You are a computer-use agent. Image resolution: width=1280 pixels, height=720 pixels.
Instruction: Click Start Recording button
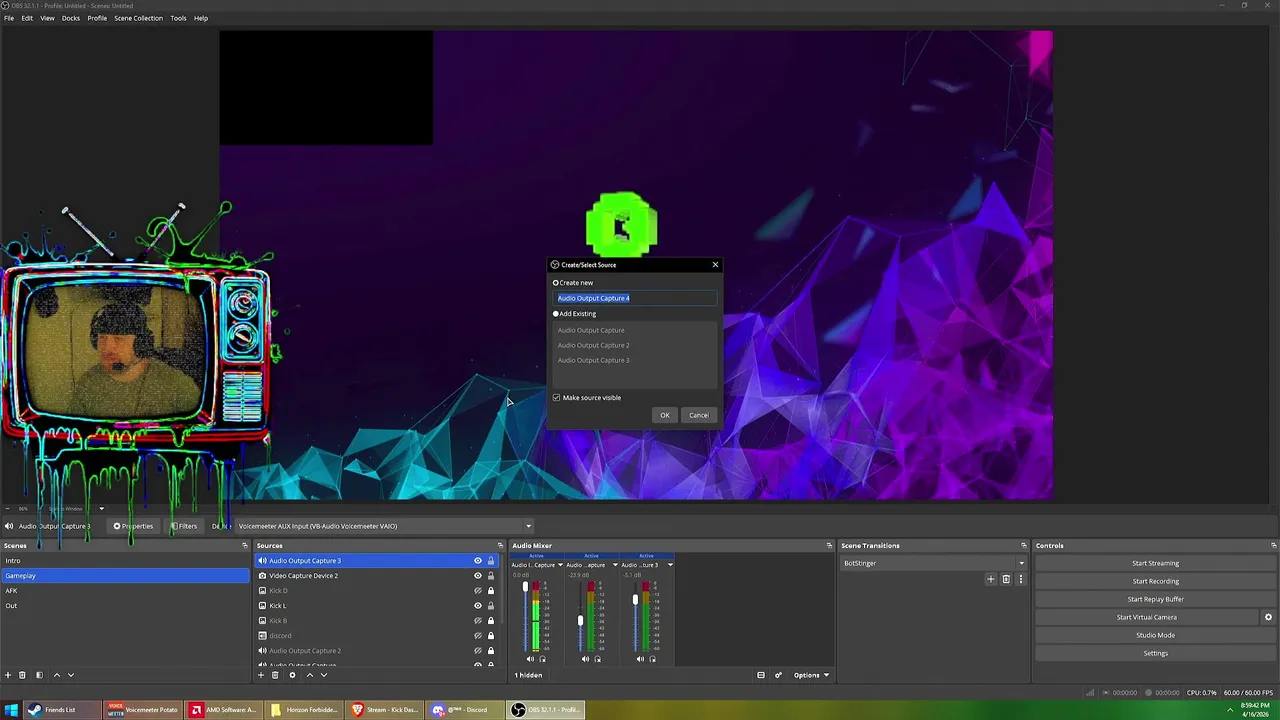tap(1155, 581)
